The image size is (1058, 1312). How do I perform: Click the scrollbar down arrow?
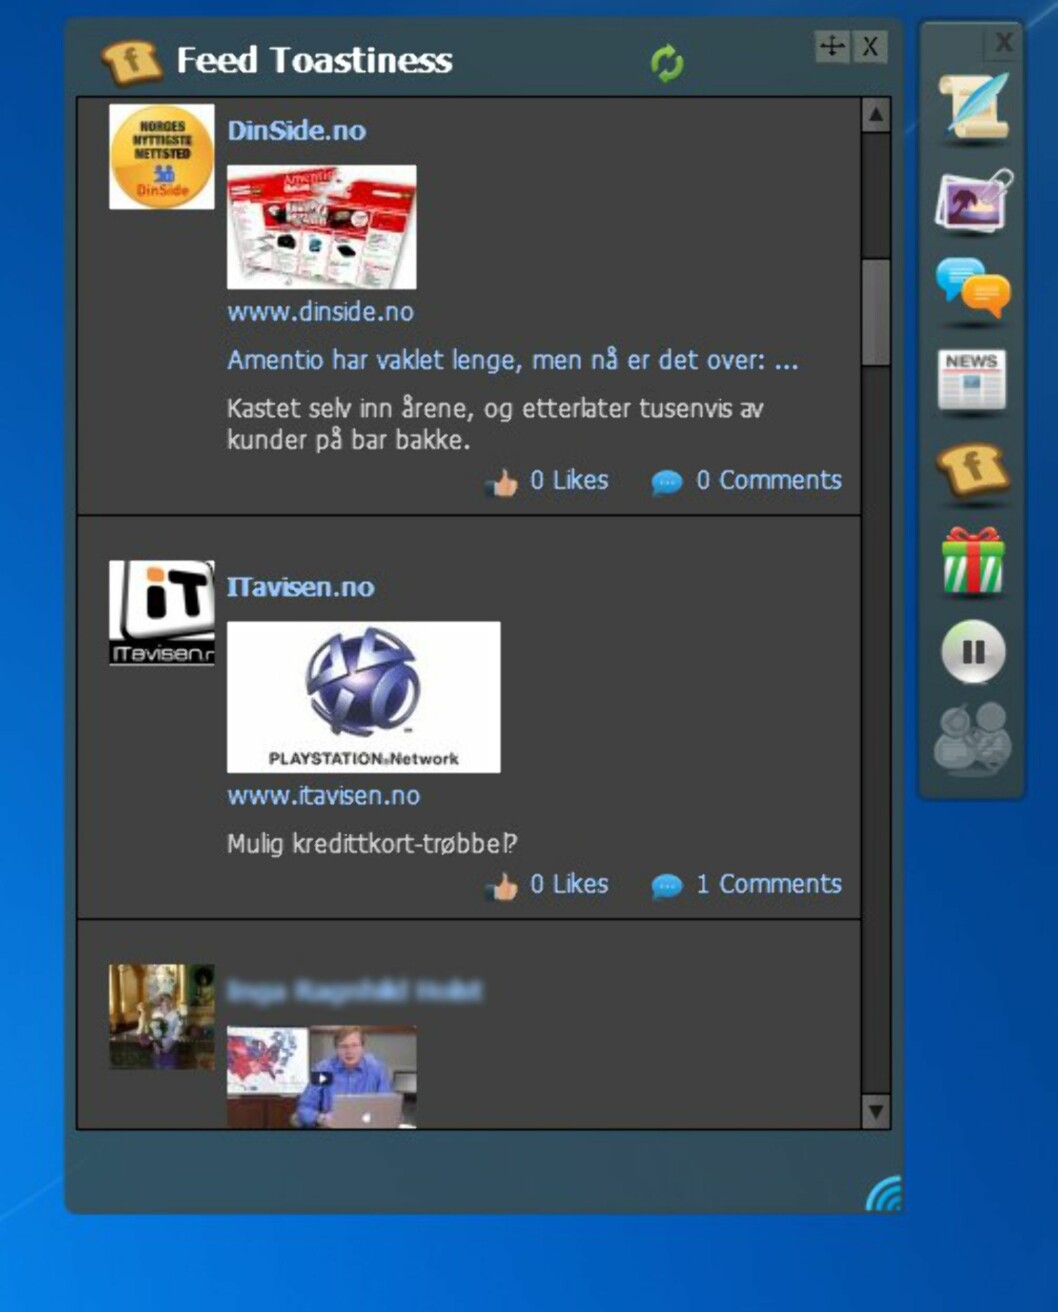[x=876, y=1111]
